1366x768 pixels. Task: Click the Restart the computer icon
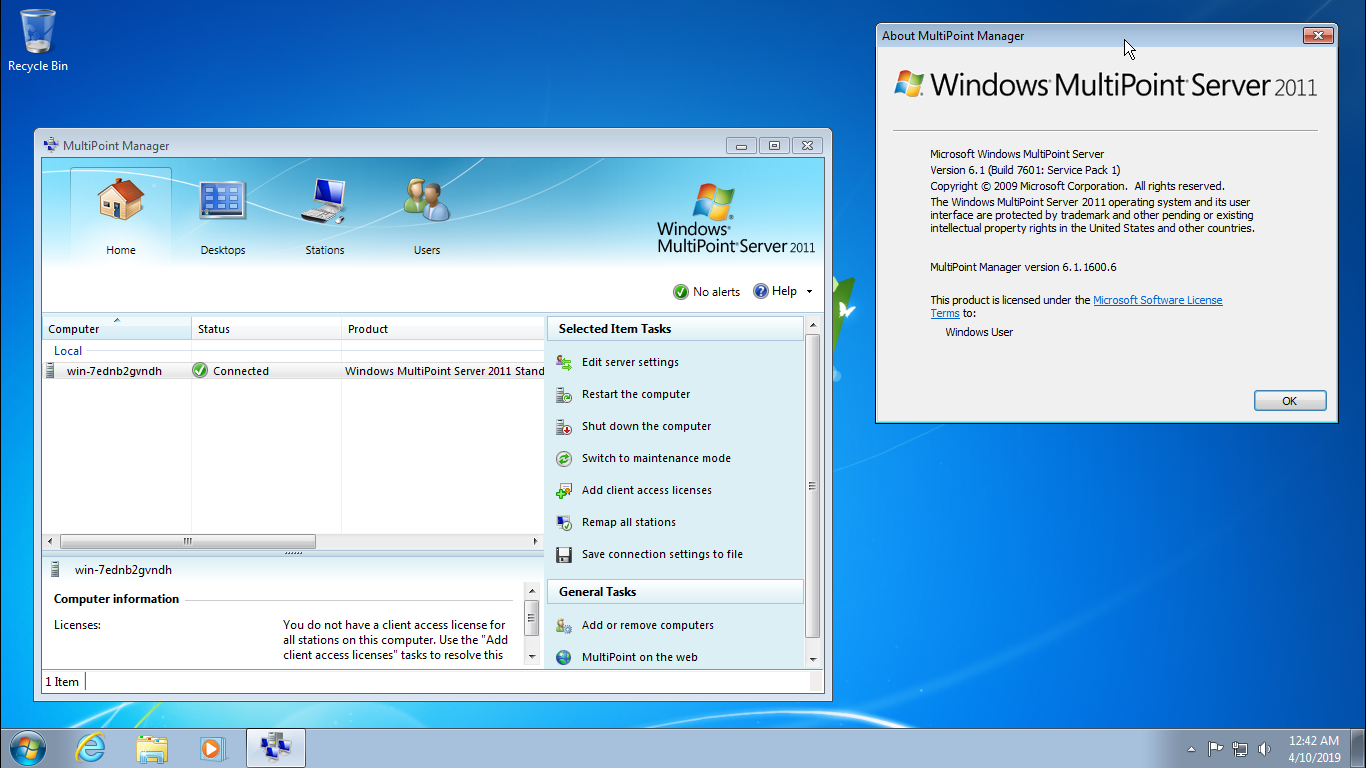click(564, 394)
